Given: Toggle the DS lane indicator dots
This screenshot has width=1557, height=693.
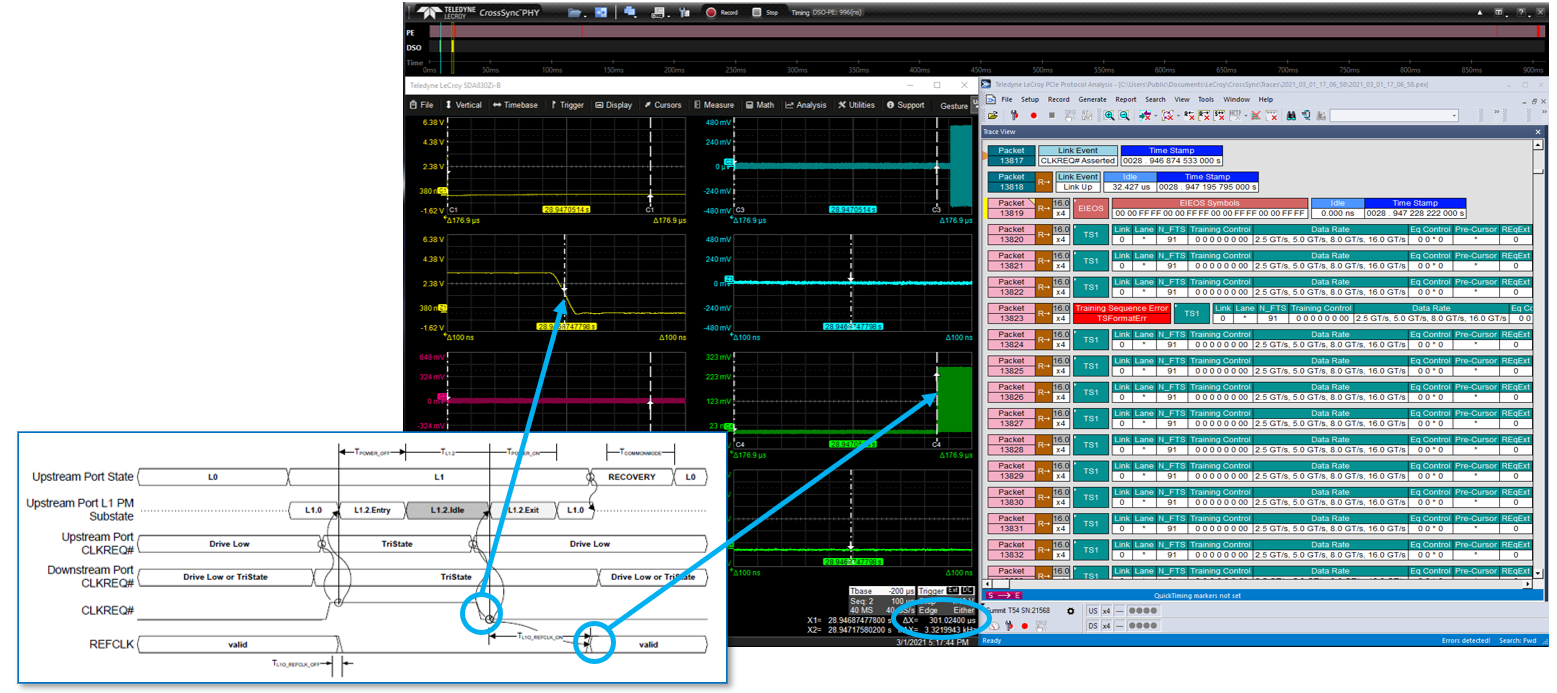Looking at the screenshot, I should click(1143, 625).
